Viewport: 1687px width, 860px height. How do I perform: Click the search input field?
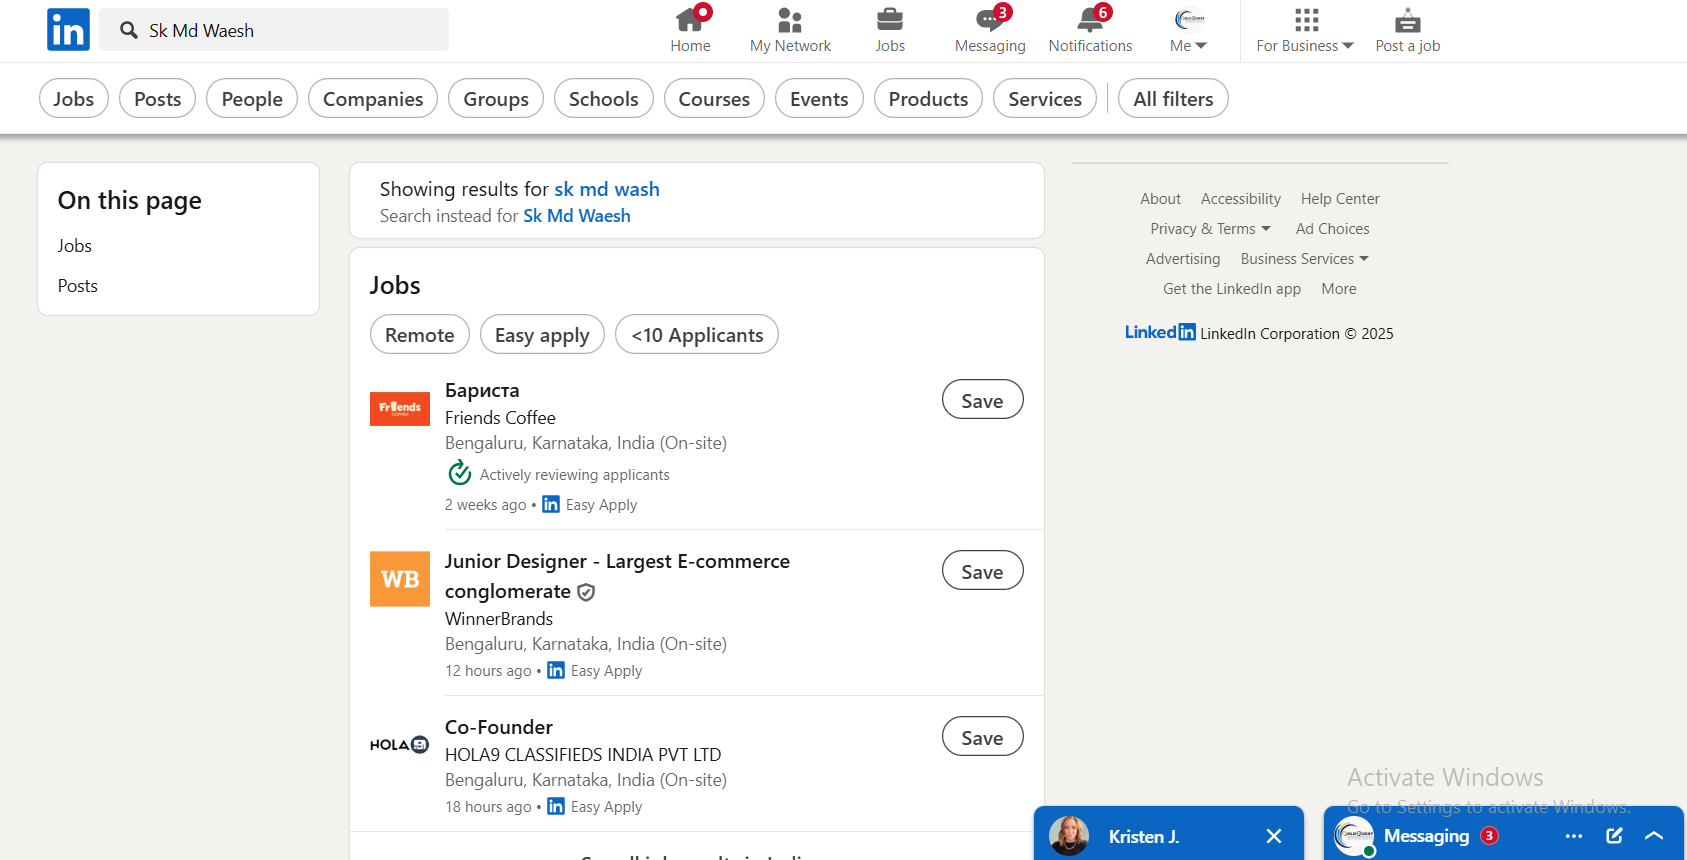pyautogui.click(x=290, y=30)
